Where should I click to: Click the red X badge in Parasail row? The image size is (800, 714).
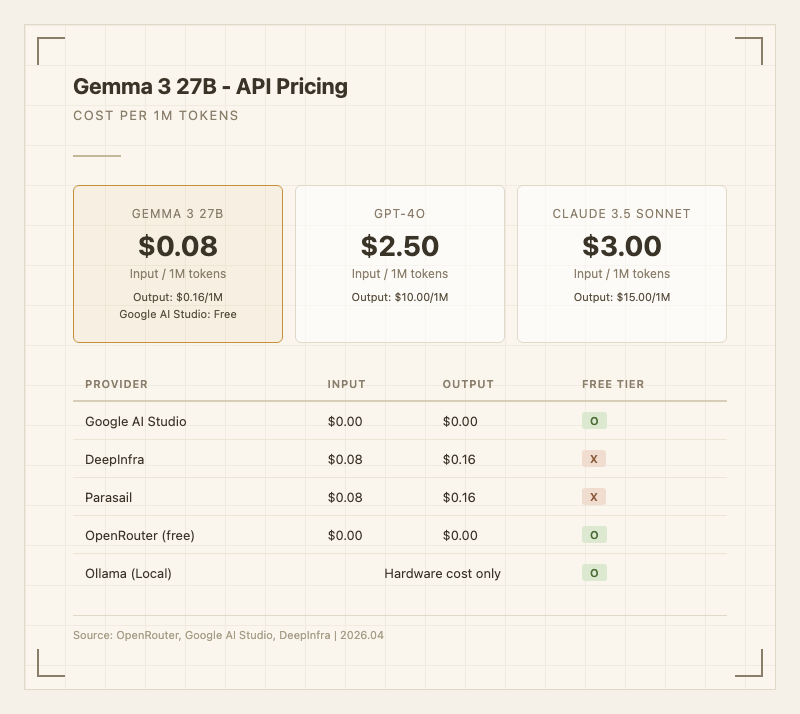tap(594, 497)
